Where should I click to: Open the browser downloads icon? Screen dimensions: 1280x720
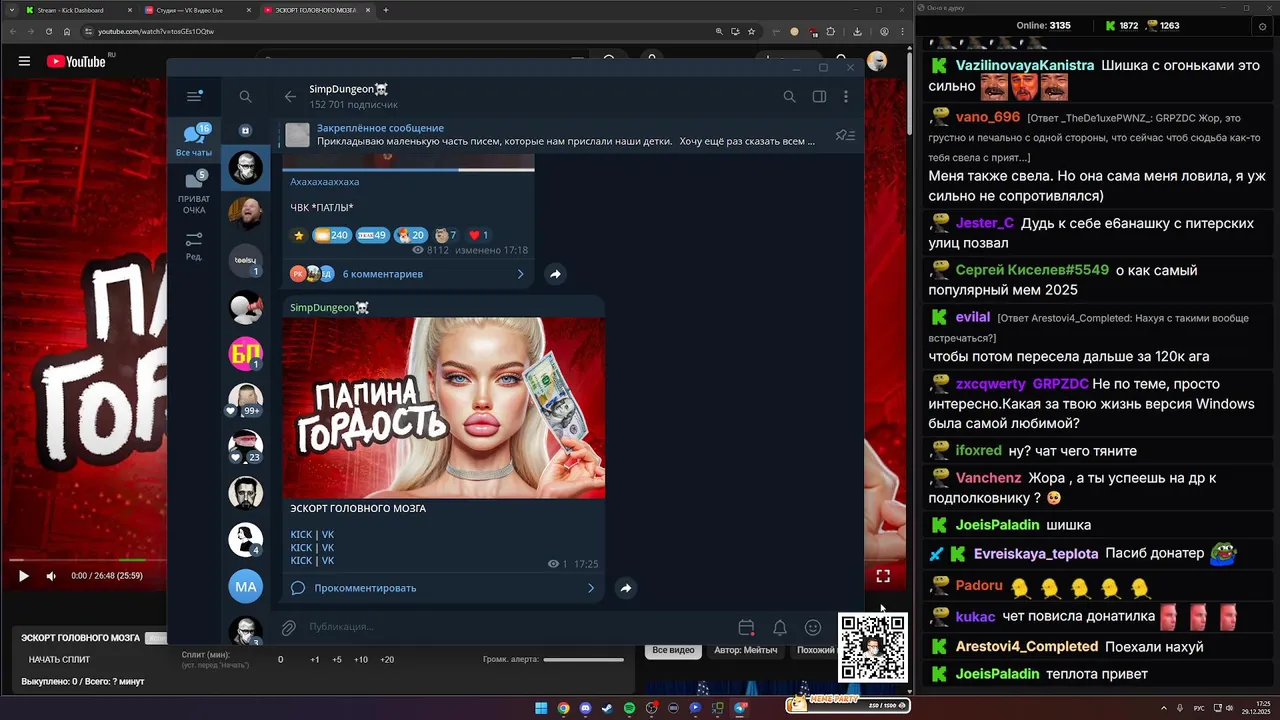857,31
